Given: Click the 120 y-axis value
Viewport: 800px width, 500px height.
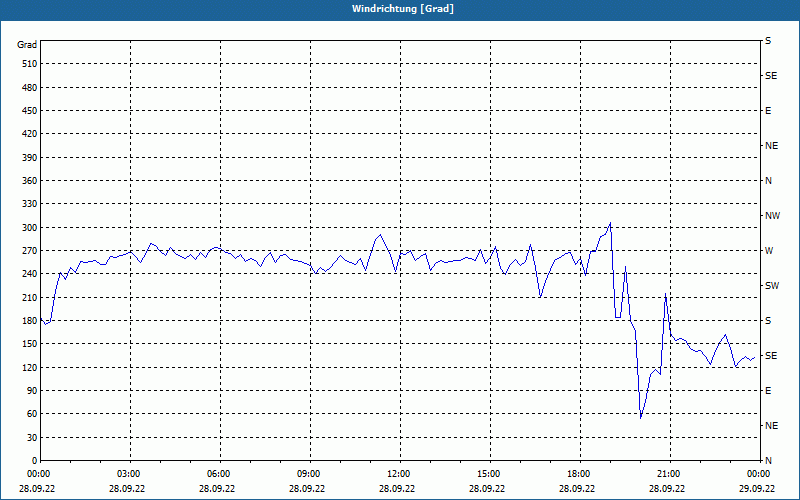Looking at the screenshot, I should (29, 367).
